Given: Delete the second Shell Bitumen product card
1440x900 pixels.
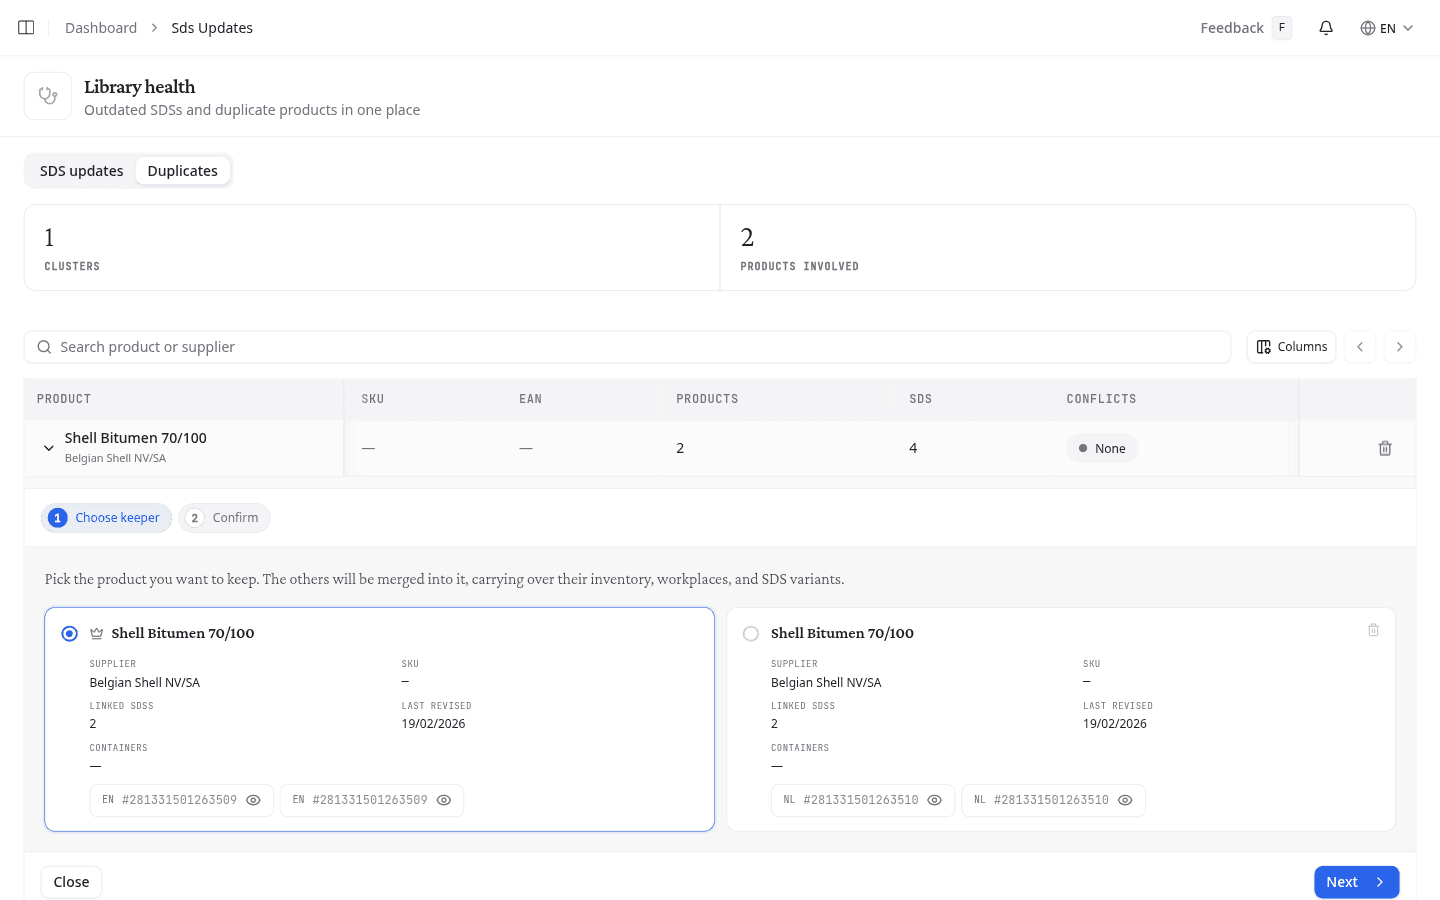Looking at the screenshot, I should tap(1373, 630).
